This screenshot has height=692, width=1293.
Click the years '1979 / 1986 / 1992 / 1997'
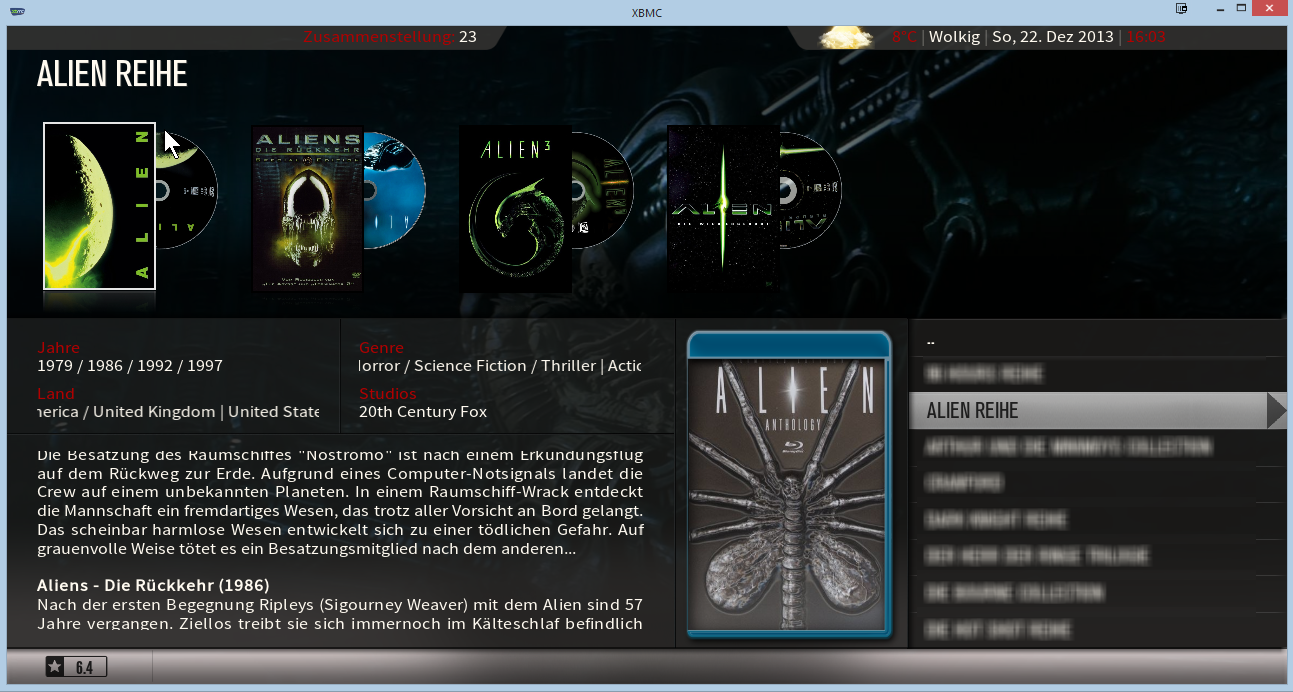click(130, 366)
